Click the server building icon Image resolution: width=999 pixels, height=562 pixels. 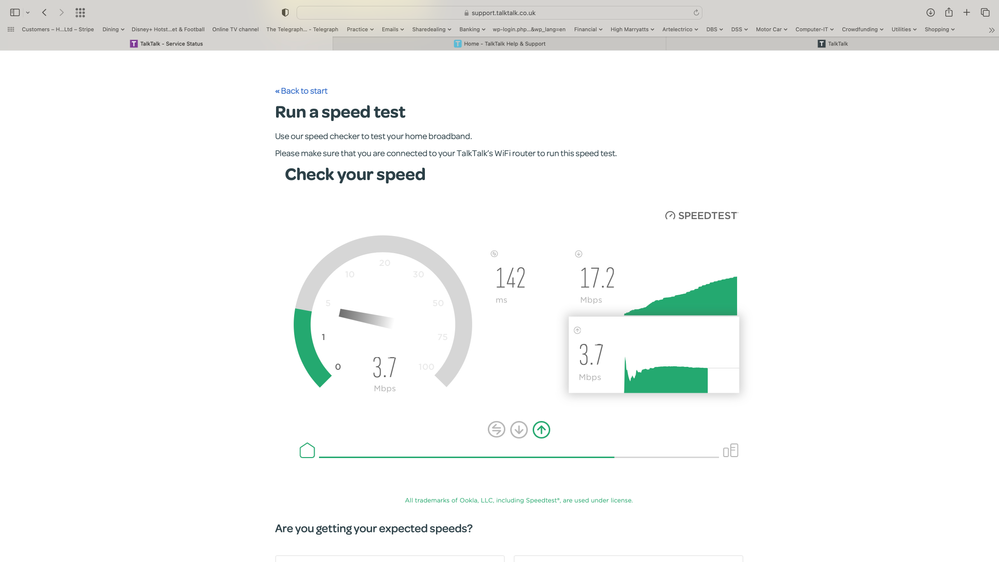pos(731,451)
